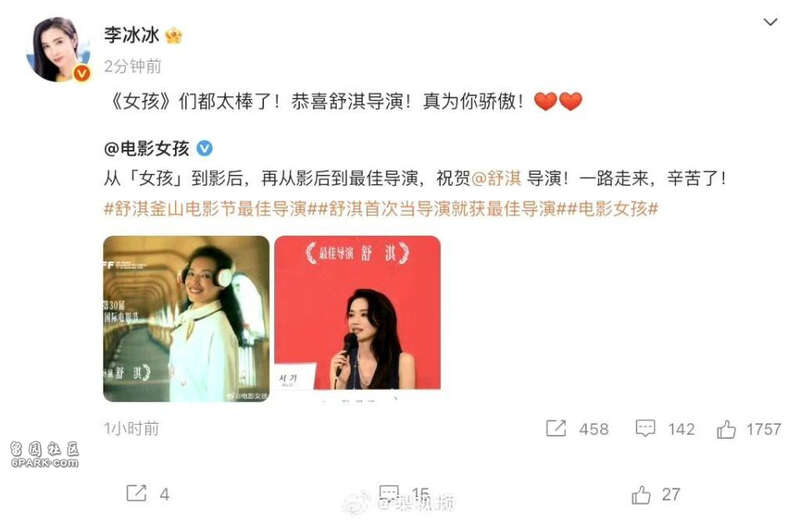View the red press conference photo

coord(358,313)
